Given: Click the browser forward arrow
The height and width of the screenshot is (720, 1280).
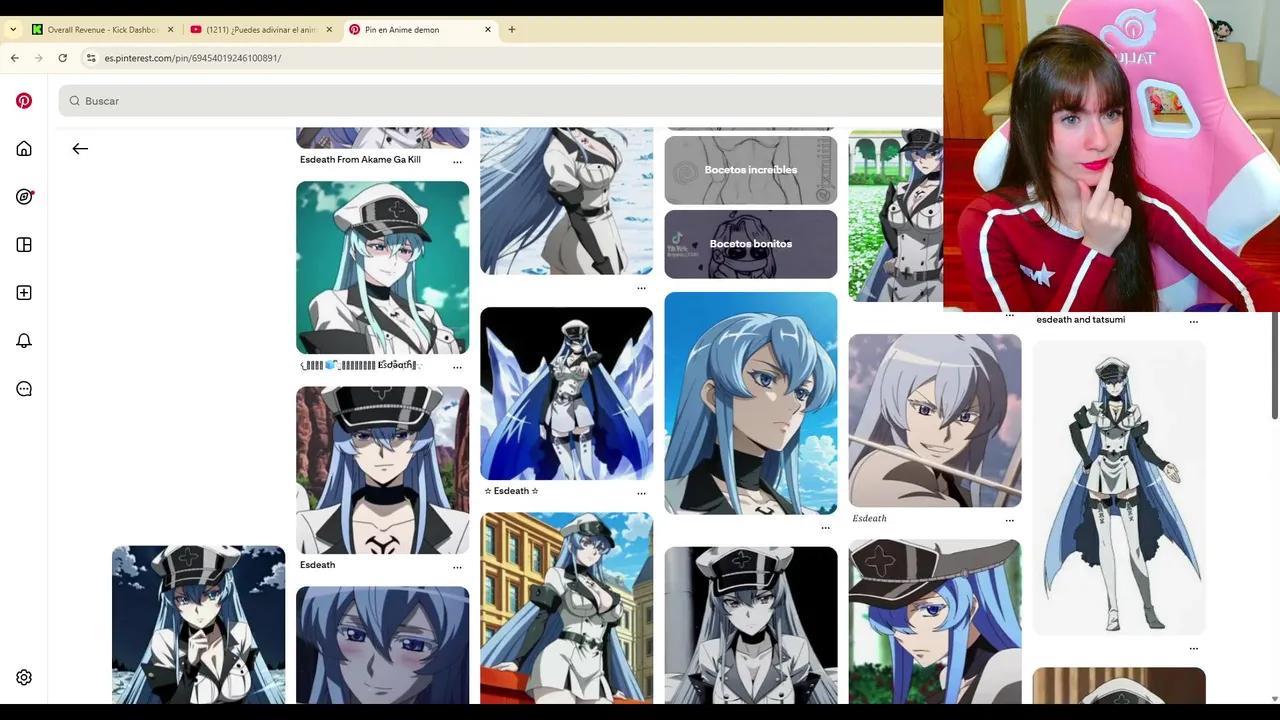Looking at the screenshot, I should pos(38,58).
